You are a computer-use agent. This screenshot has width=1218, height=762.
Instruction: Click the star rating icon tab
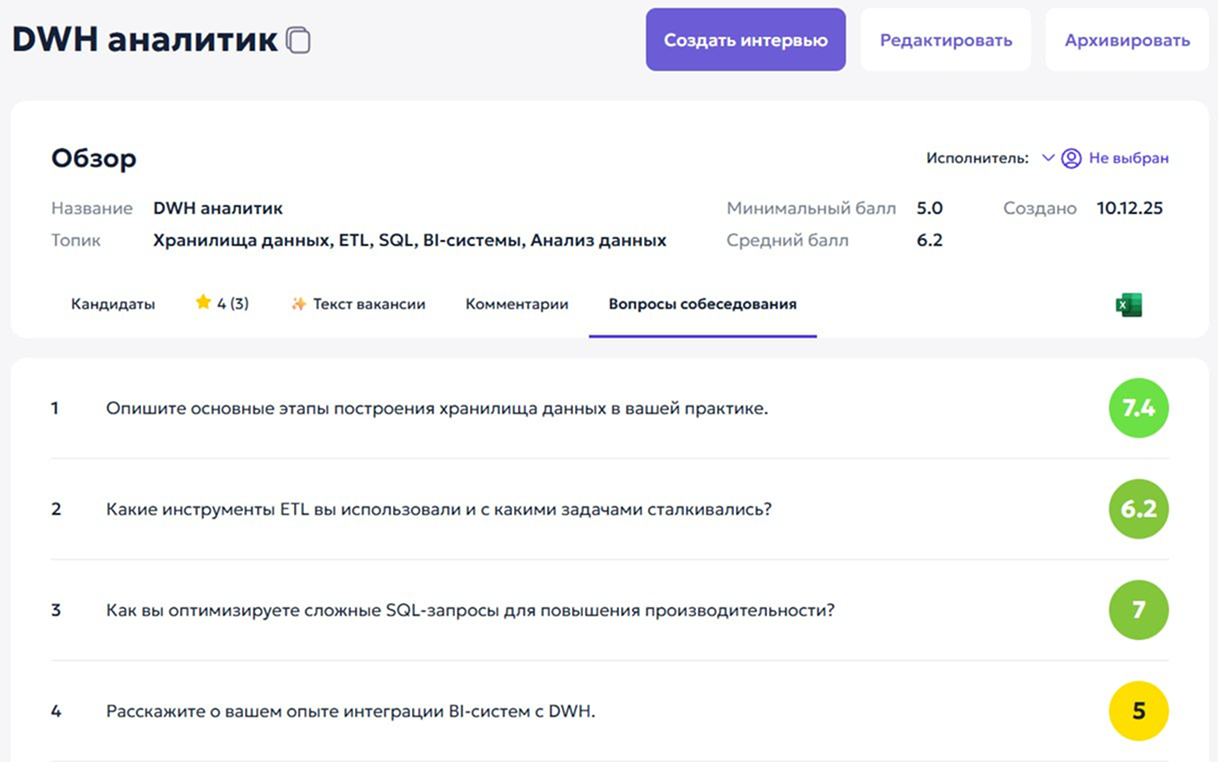point(204,304)
